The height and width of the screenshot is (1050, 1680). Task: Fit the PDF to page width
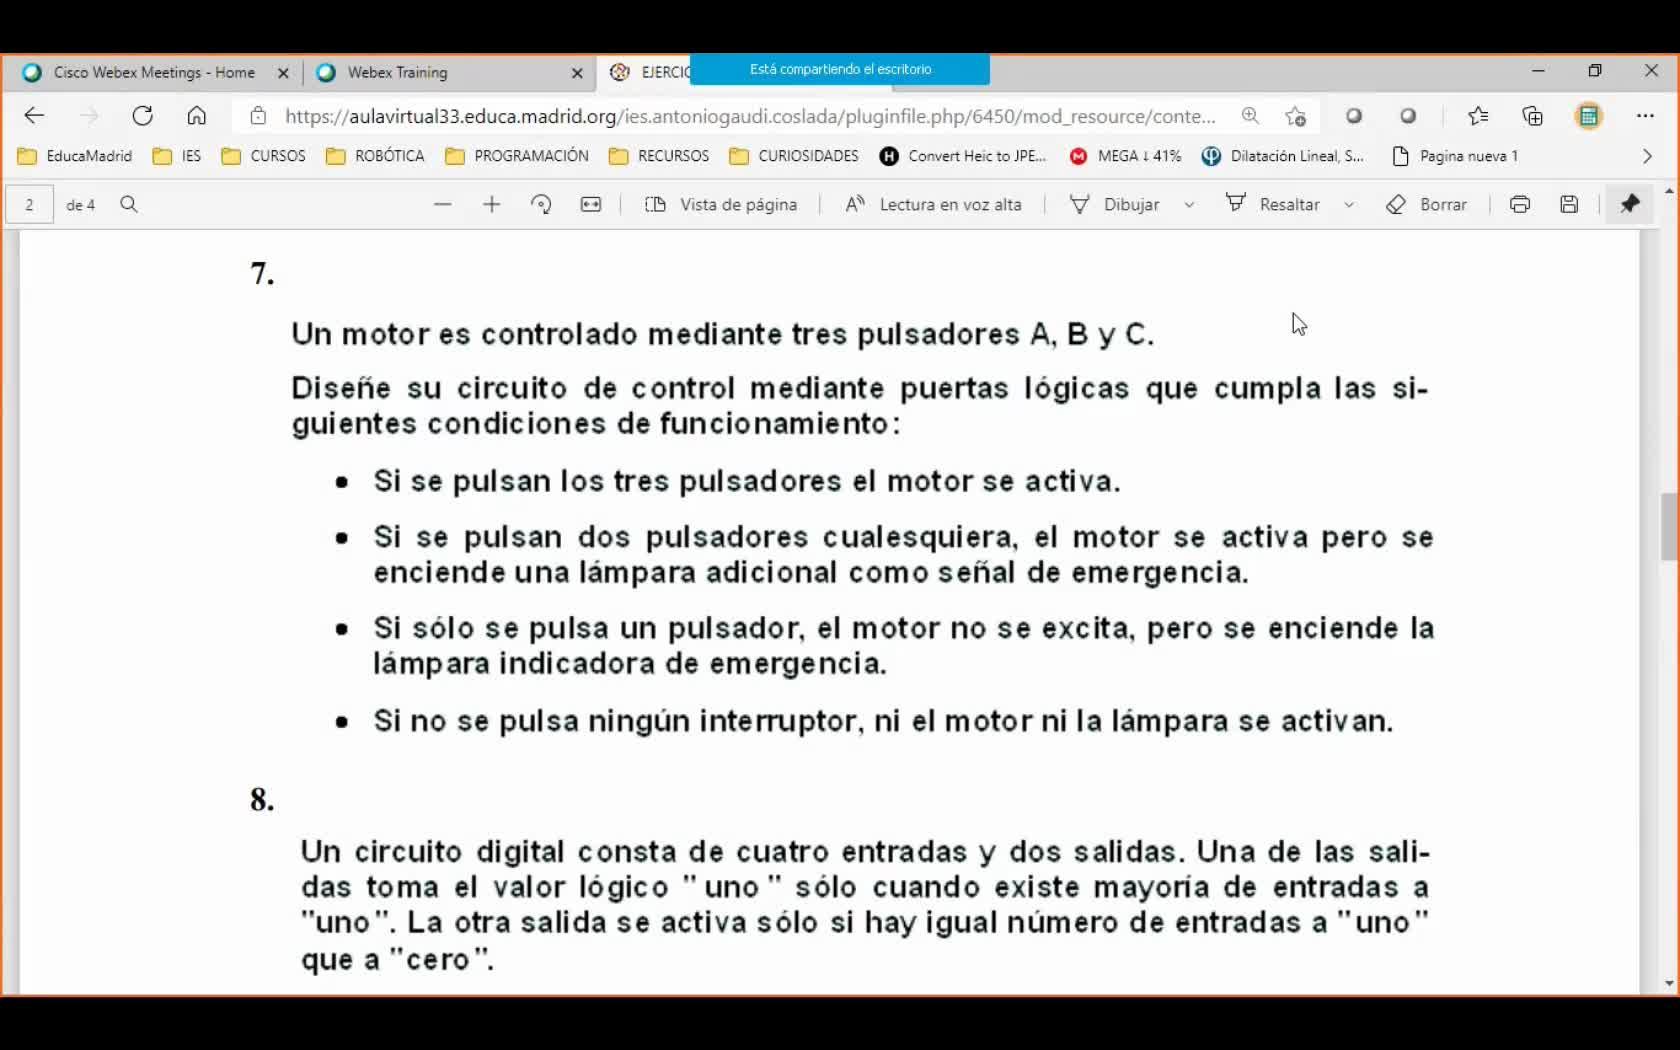tap(591, 204)
